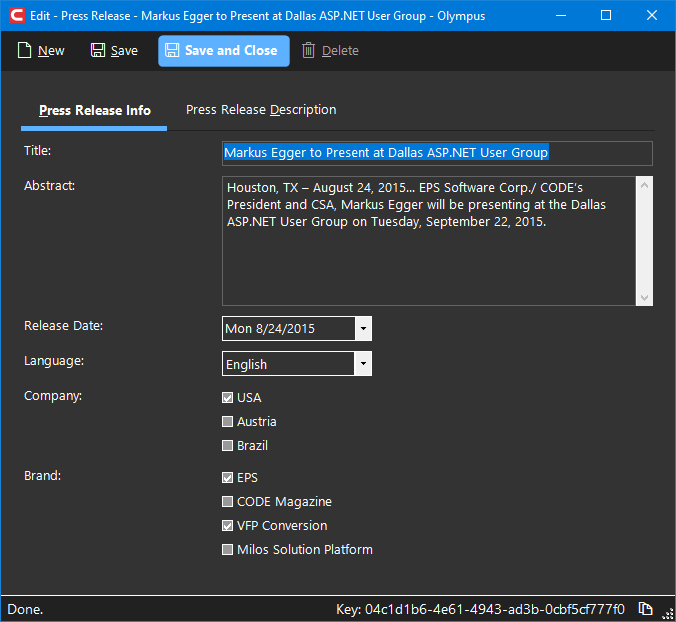Uncheck the USA company checkbox
The height and width of the screenshot is (622, 676).
[227, 397]
